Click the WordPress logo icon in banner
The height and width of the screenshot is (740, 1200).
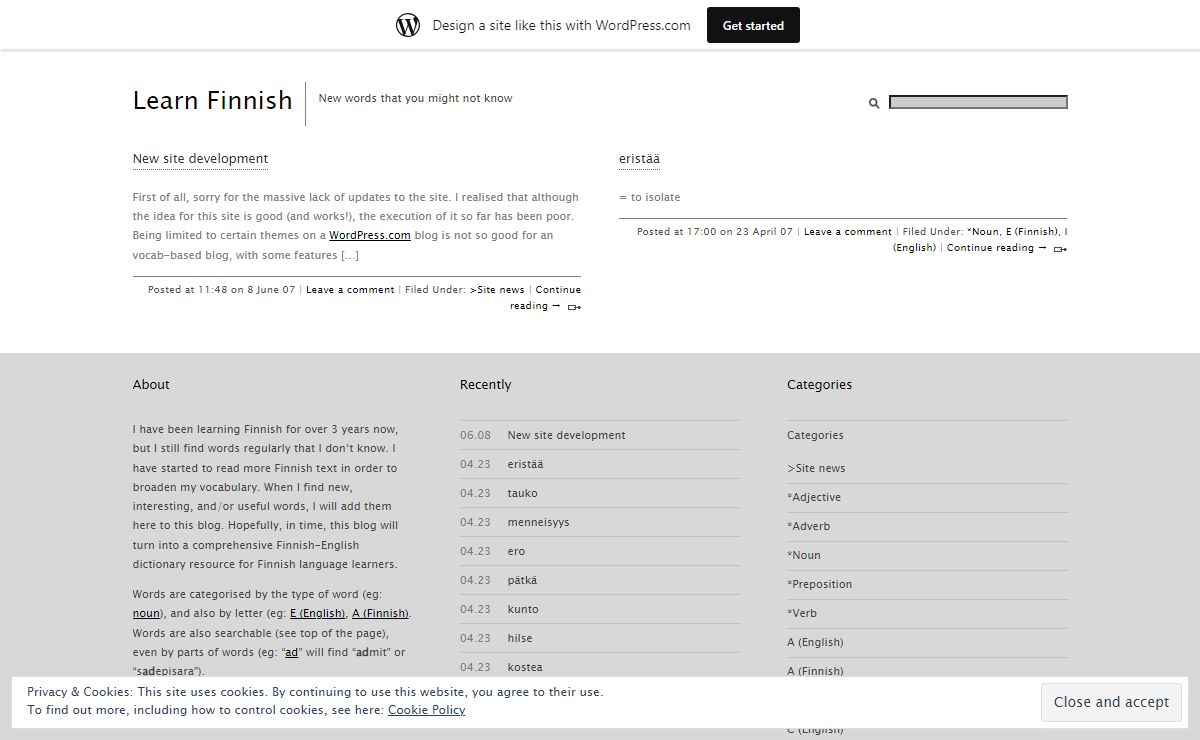[408, 25]
